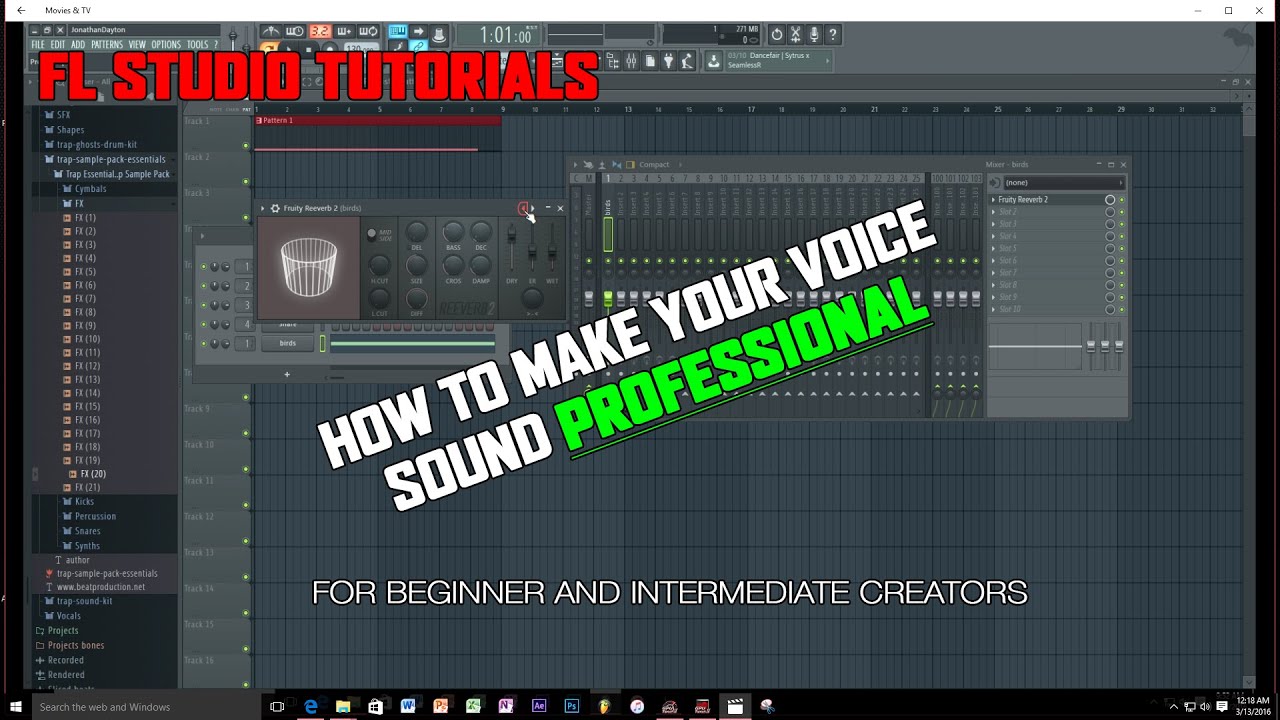Toggle mute LED on birds mixer track
The width and height of the screenshot is (1280, 720).
[607, 260]
